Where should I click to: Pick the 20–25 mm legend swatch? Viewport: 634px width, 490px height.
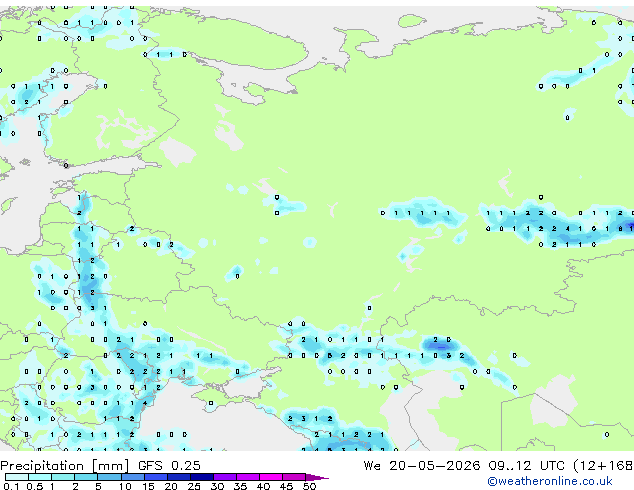(x=179, y=477)
